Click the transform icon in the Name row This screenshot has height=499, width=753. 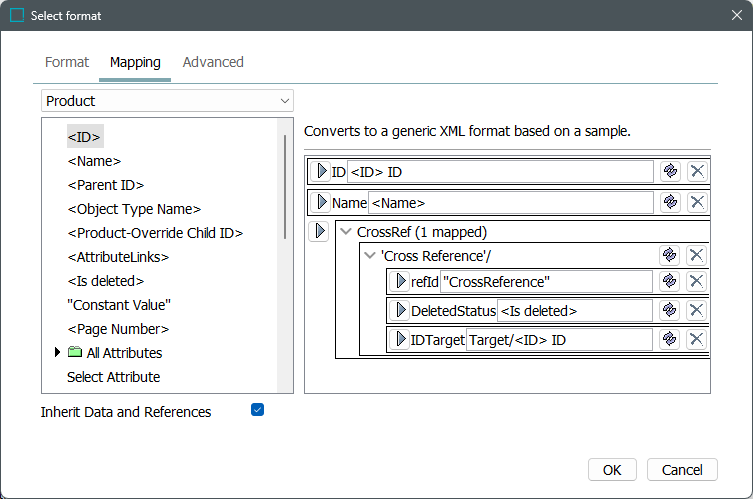[670, 203]
